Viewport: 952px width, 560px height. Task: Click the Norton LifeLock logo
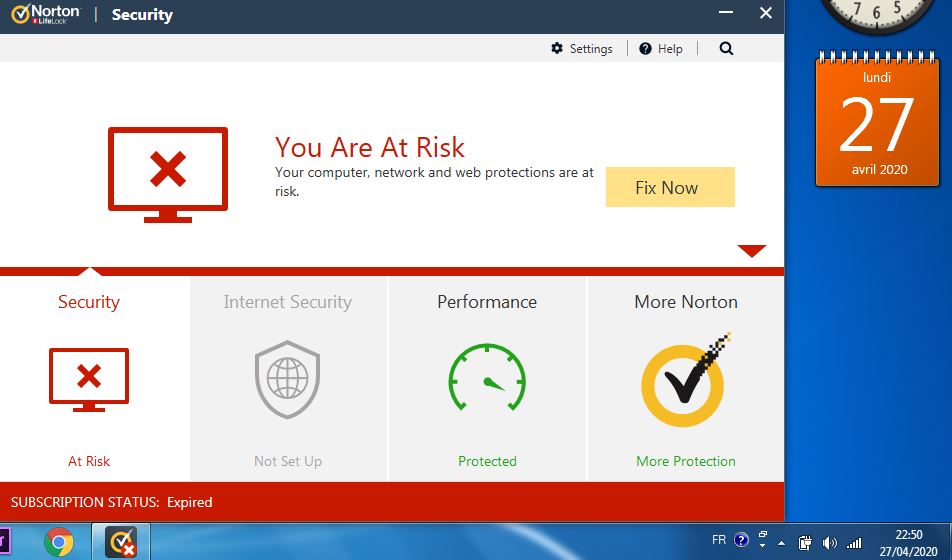coord(46,13)
